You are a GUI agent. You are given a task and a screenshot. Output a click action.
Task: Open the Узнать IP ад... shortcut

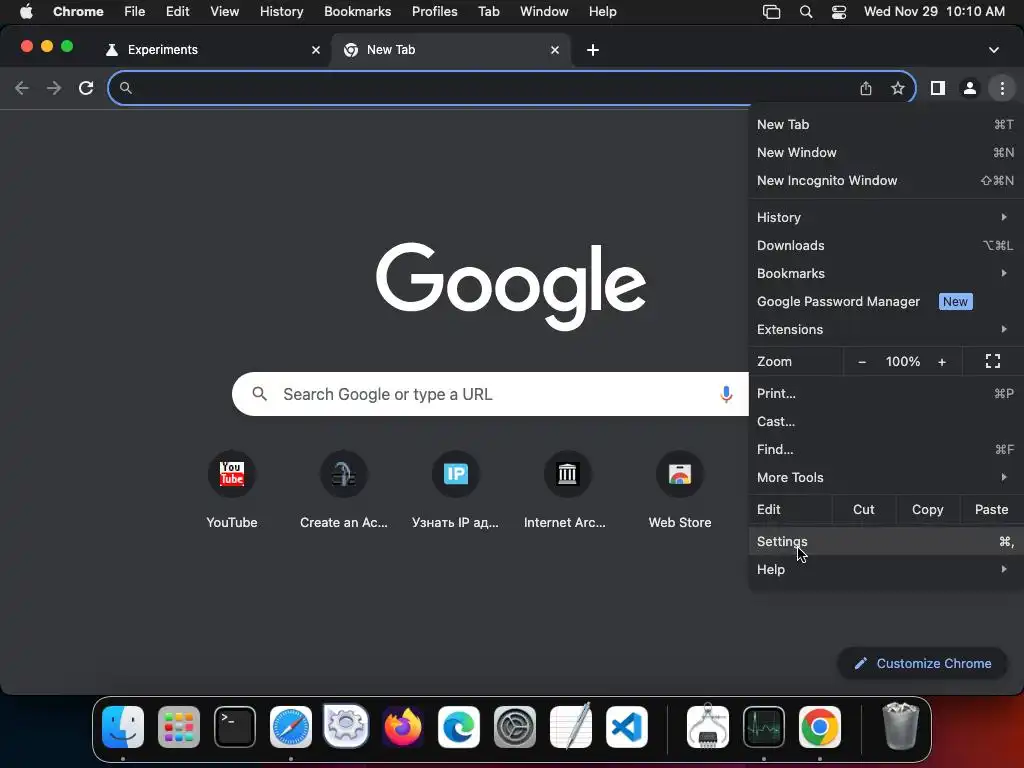point(455,490)
